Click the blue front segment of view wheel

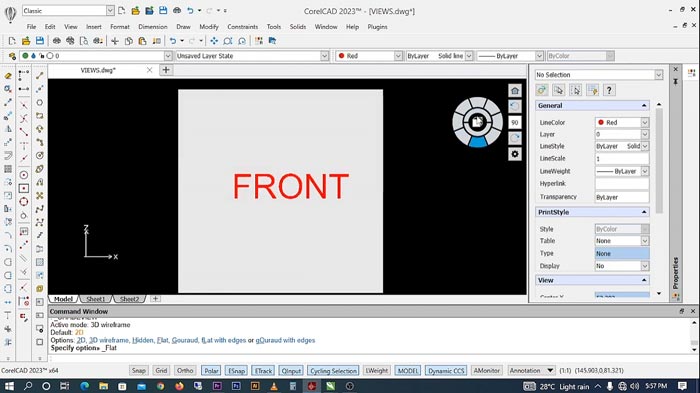[478, 142]
